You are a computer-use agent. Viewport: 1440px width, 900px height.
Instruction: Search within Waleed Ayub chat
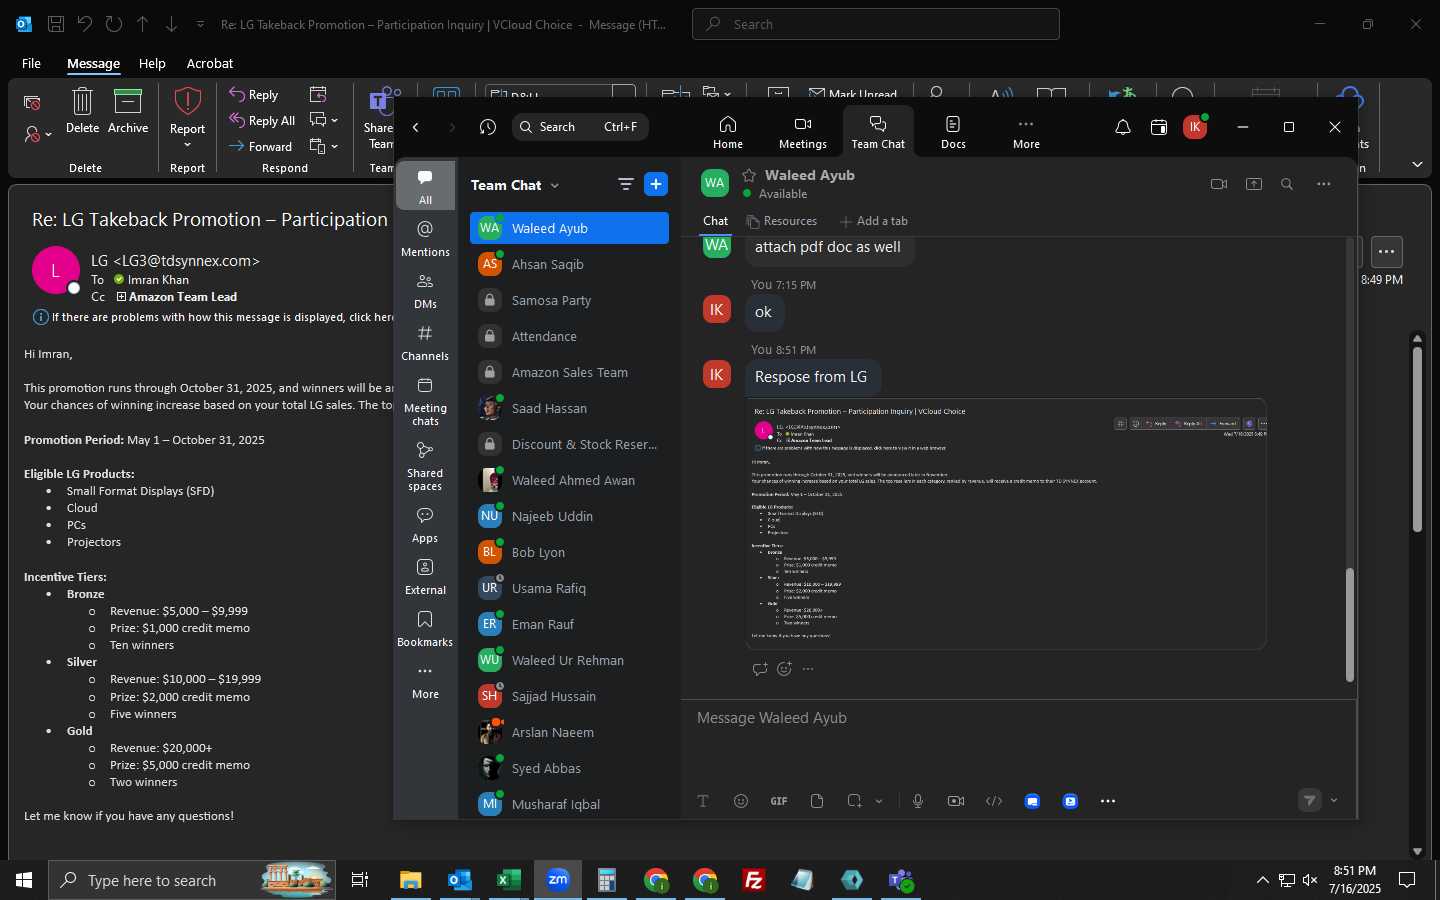point(1287,184)
